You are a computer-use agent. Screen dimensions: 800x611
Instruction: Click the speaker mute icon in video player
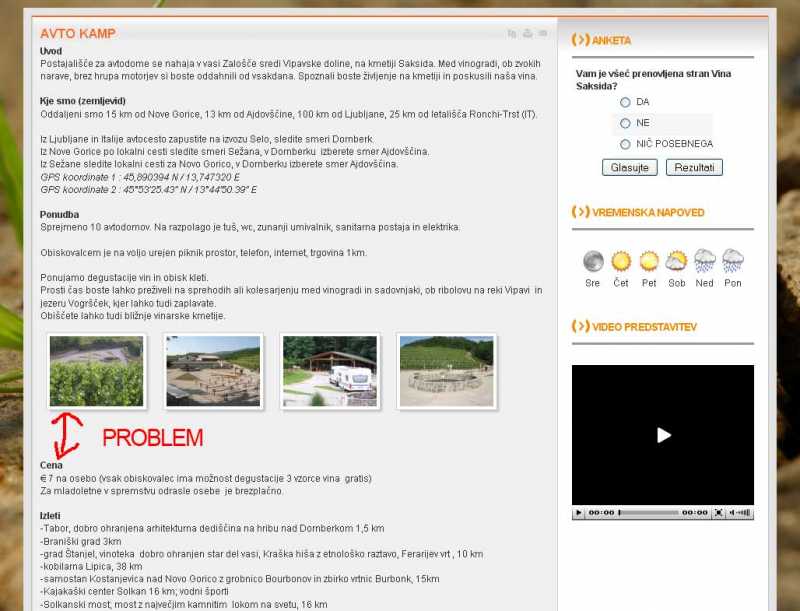coord(732,513)
